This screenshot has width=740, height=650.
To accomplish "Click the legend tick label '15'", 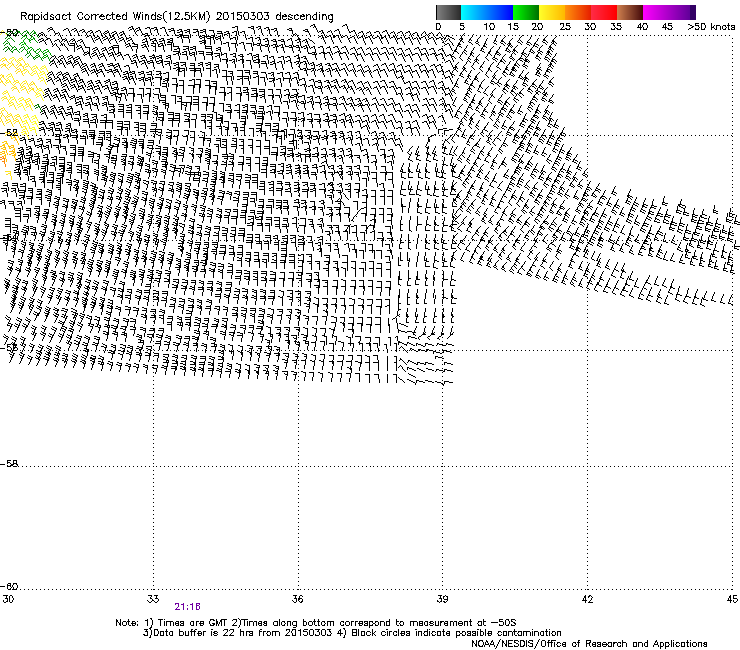I will coord(513,27).
